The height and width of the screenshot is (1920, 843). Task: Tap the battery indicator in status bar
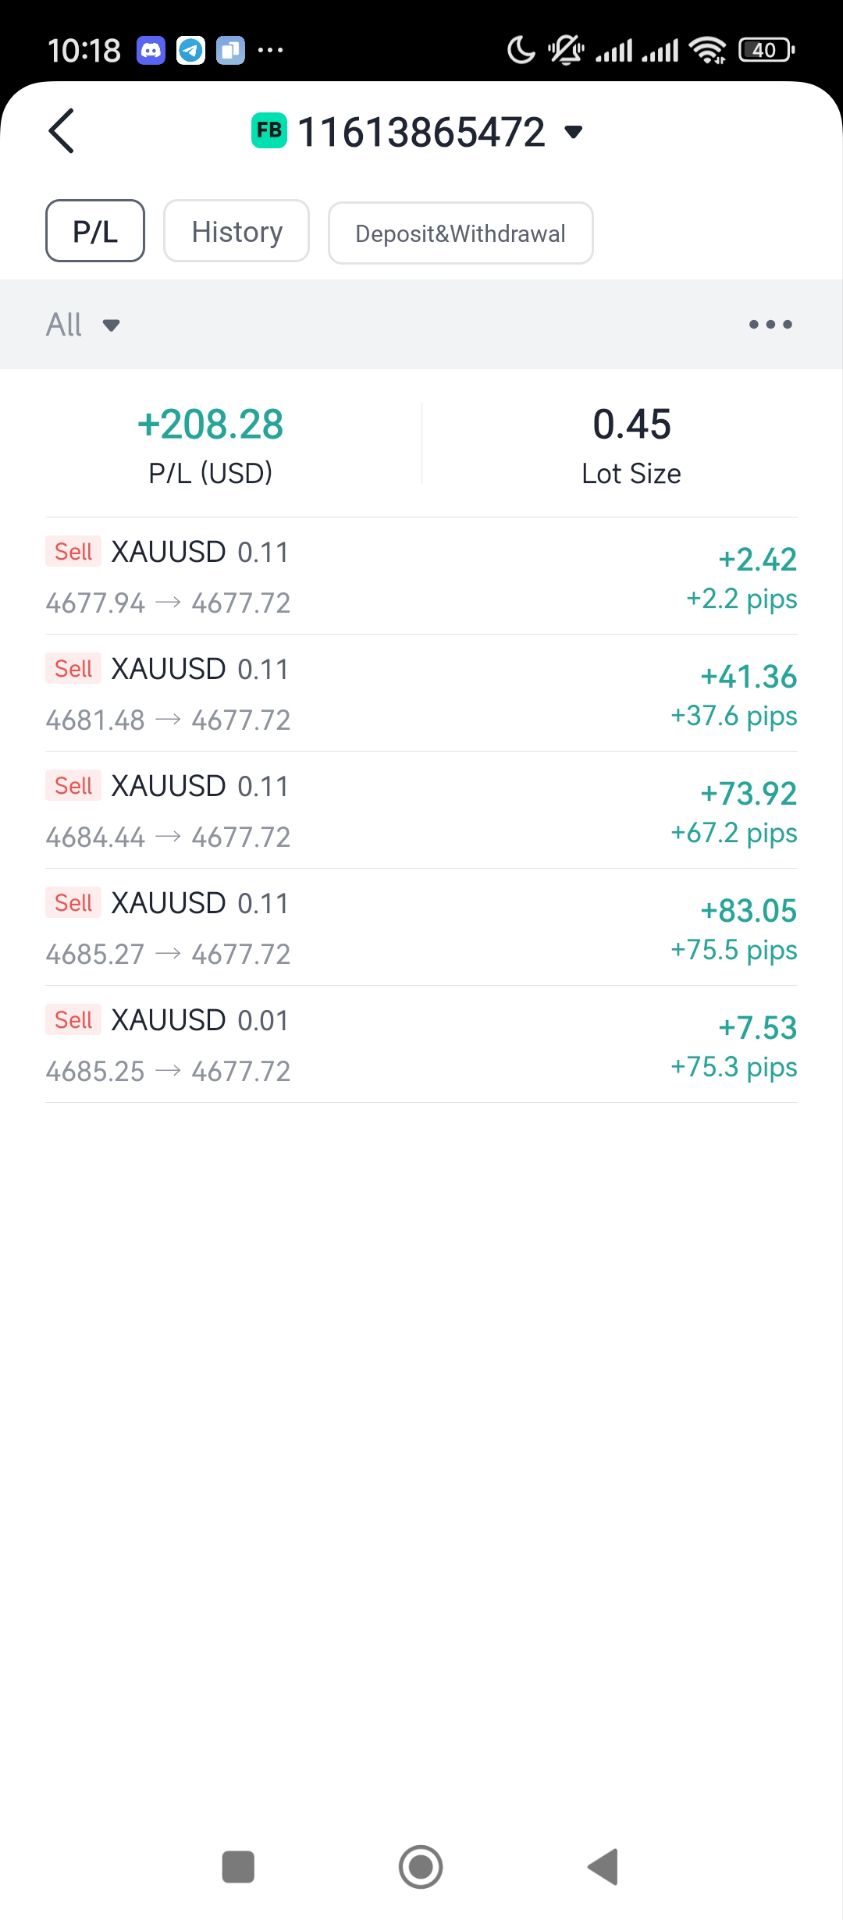point(766,50)
